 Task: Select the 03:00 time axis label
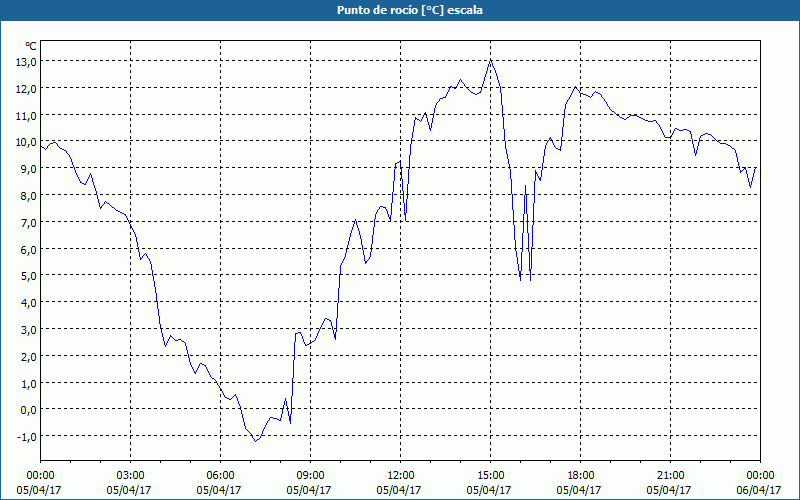pos(130,476)
